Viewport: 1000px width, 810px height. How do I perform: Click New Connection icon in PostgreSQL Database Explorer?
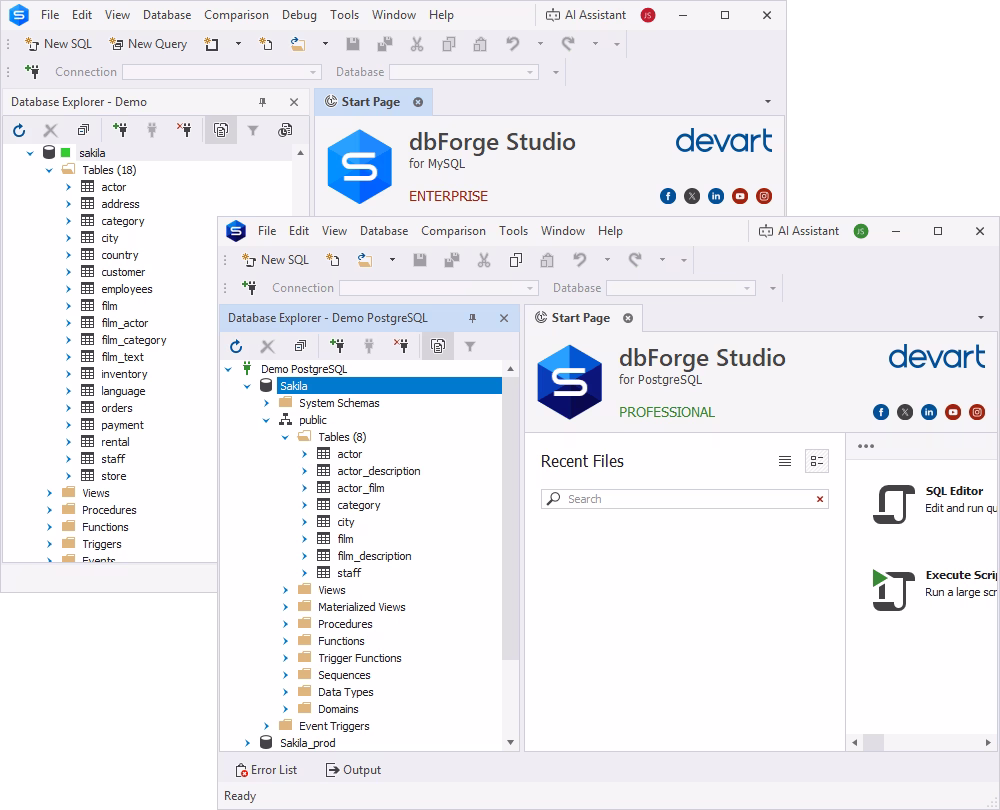click(337, 346)
